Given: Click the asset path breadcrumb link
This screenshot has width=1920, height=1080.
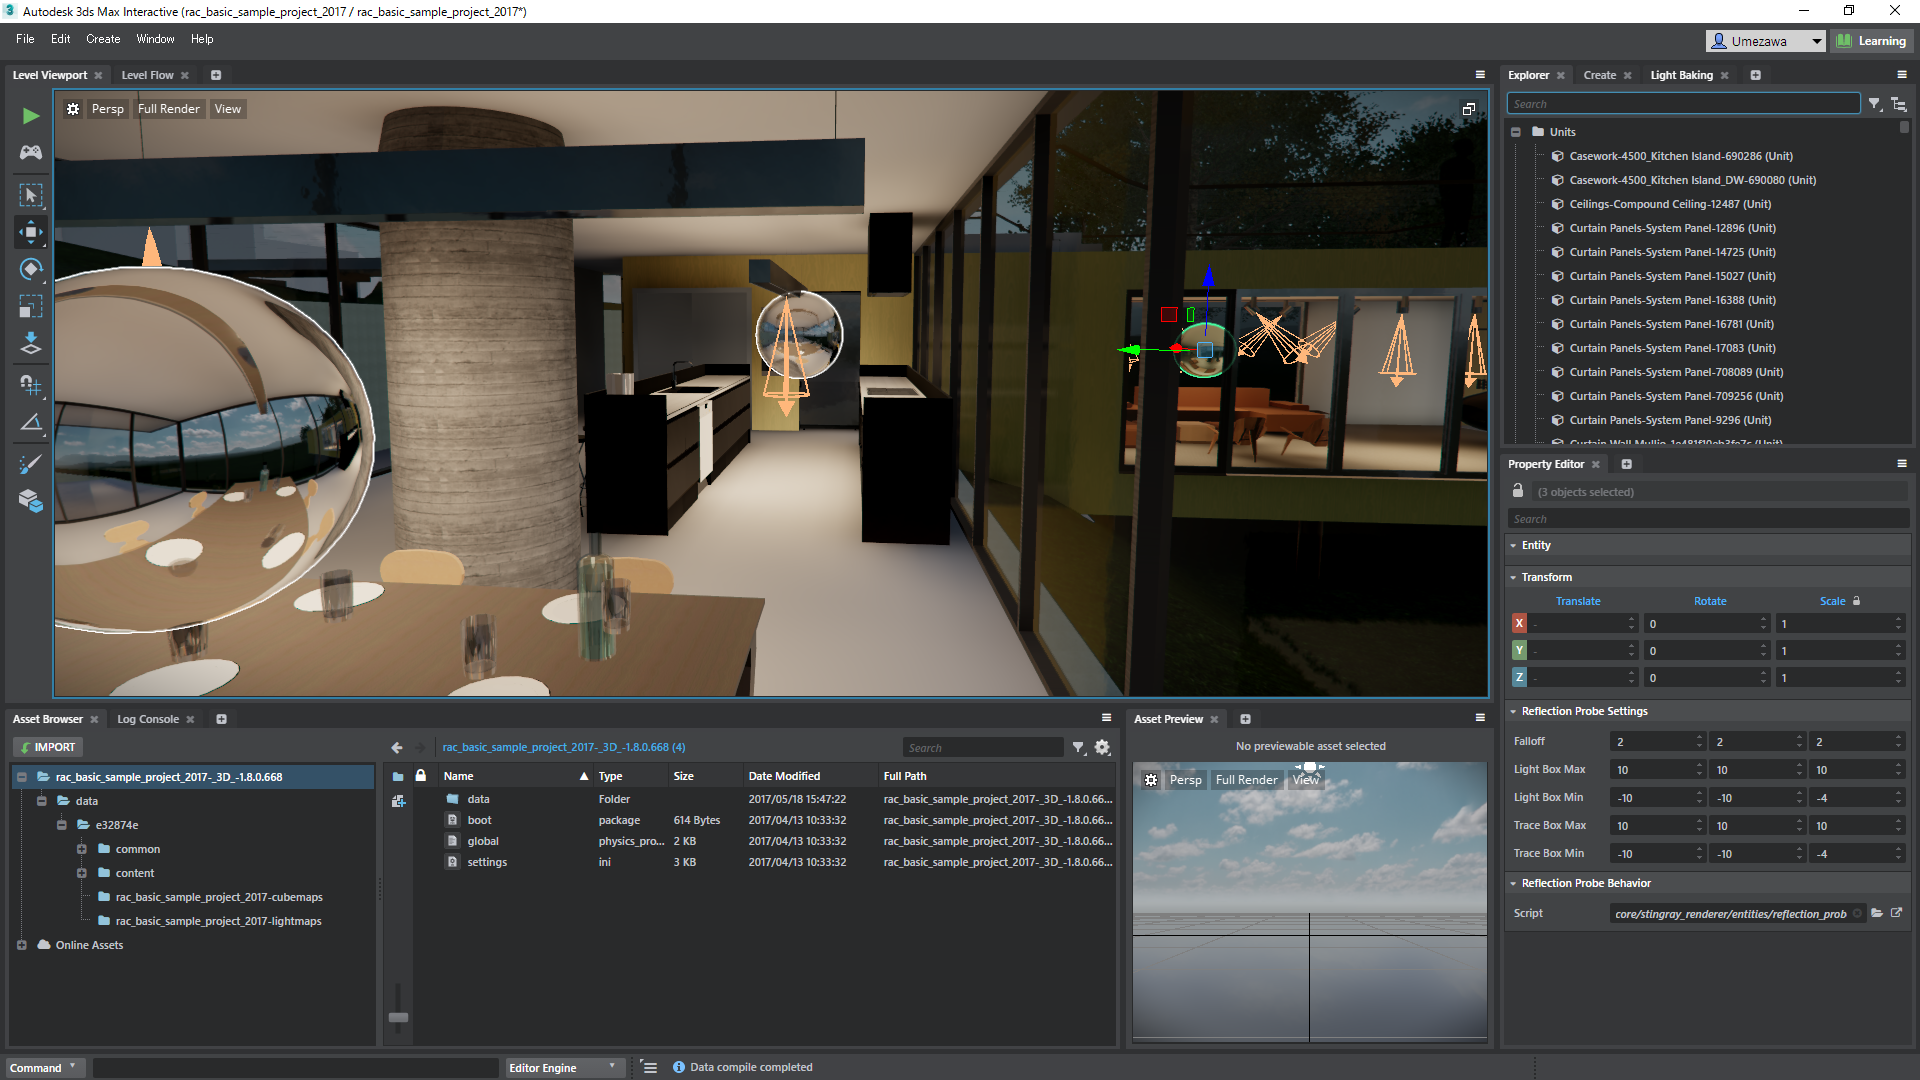Looking at the screenshot, I should 564,747.
